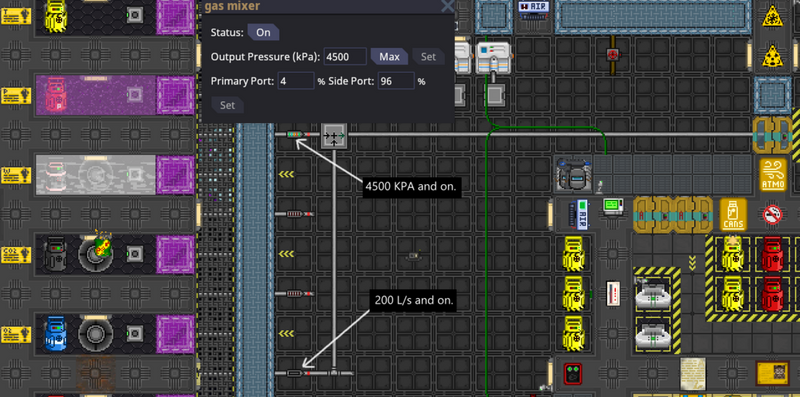The width and height of the screenshot is (800, 397).
Task: Click the lower red canister
Action: (772, 293)
